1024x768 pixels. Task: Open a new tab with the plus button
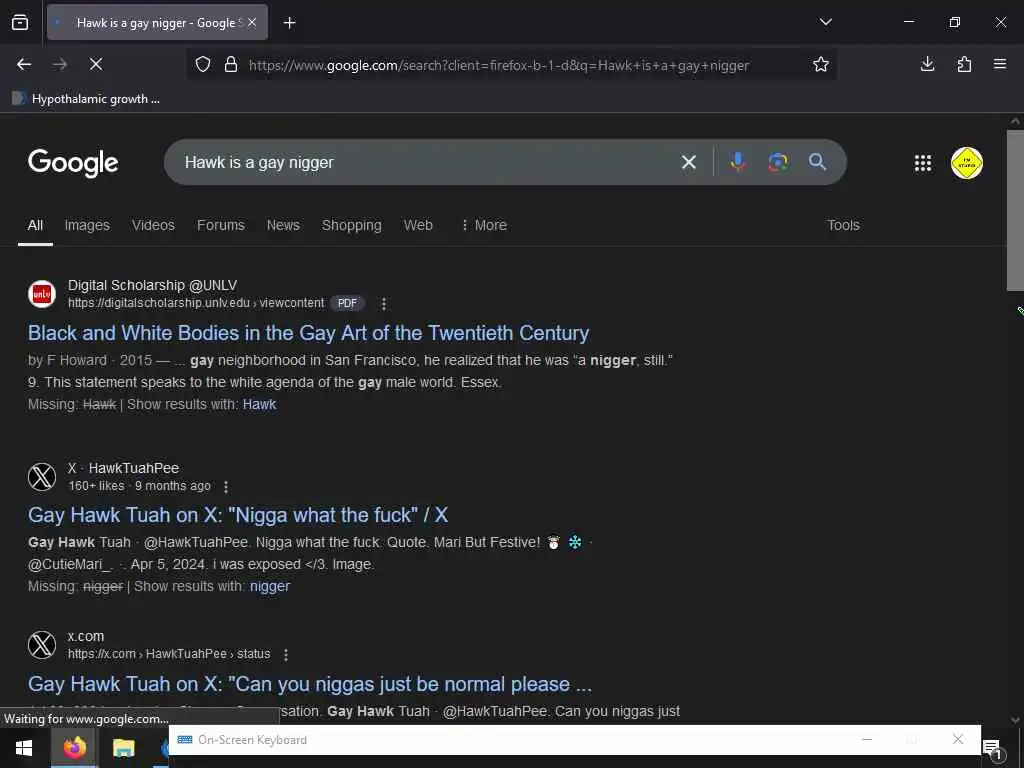[289, 23]
